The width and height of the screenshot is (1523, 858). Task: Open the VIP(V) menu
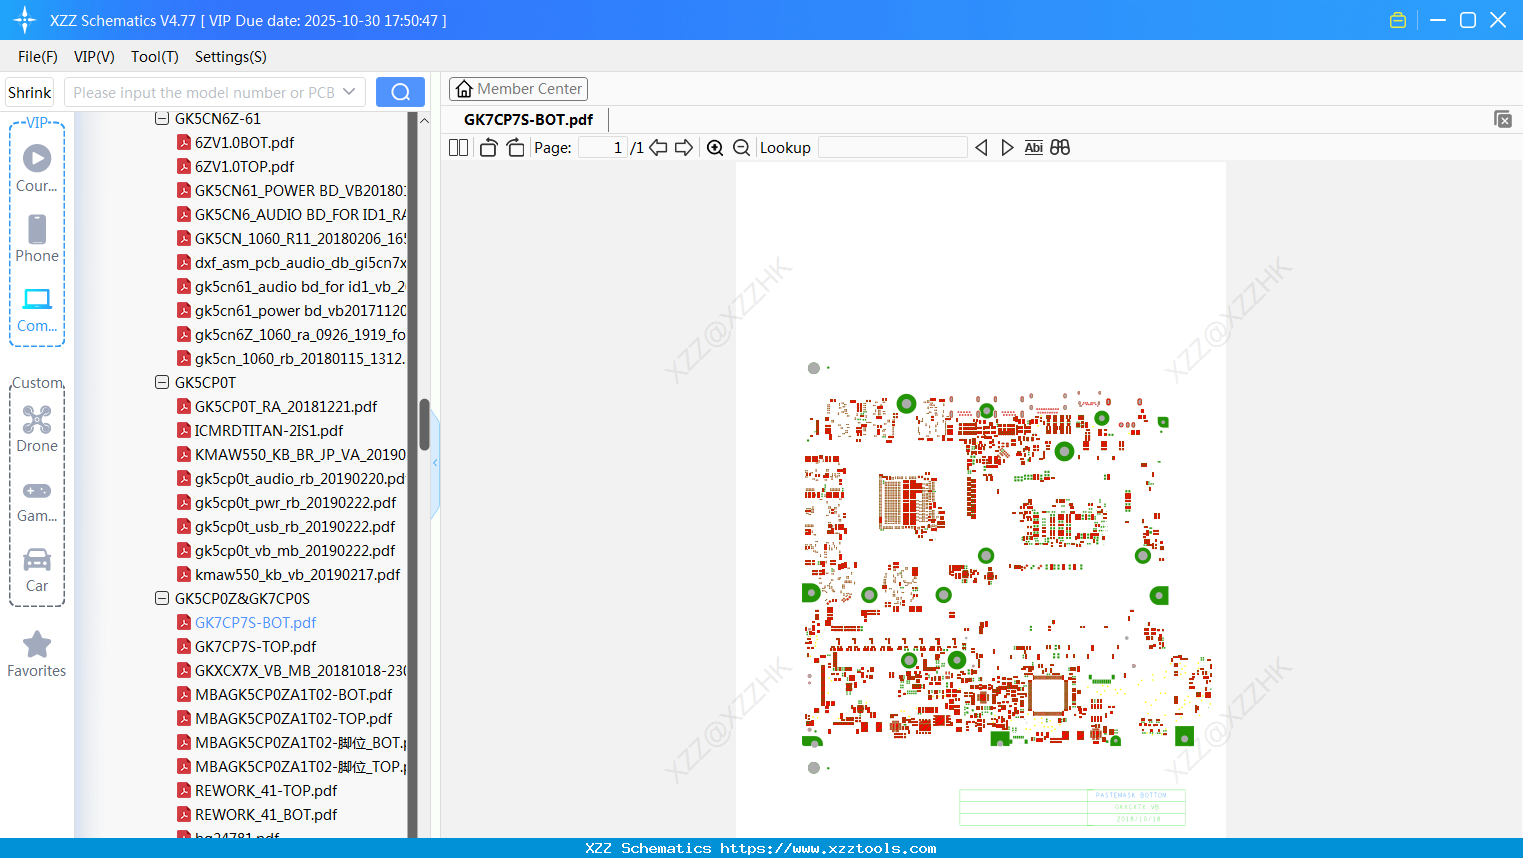pyautogui.click(x=94, y=57)
